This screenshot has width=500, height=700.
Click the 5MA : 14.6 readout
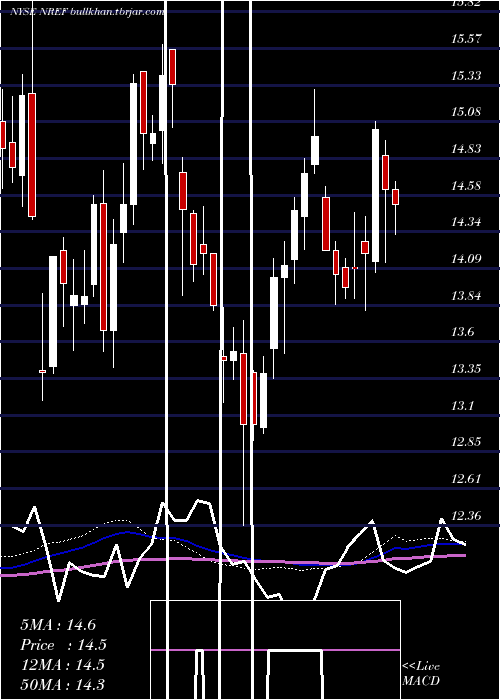58,625
